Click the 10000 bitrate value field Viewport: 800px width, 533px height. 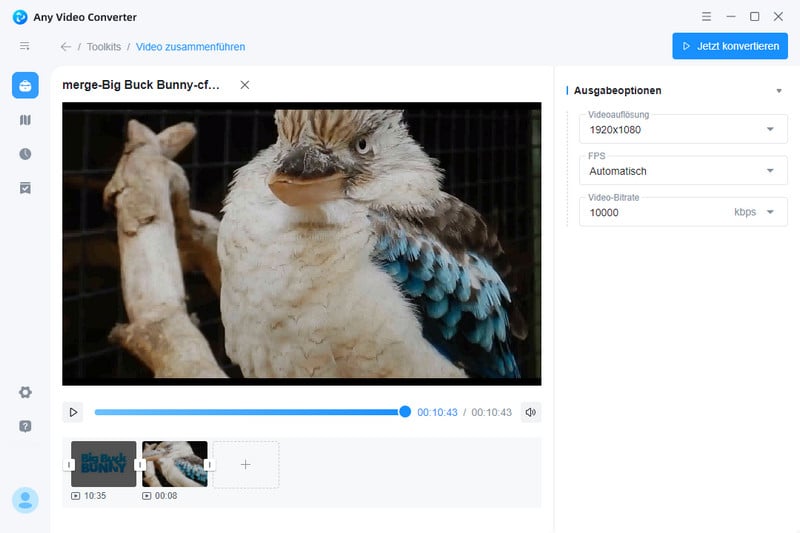(x=604, y=213)
